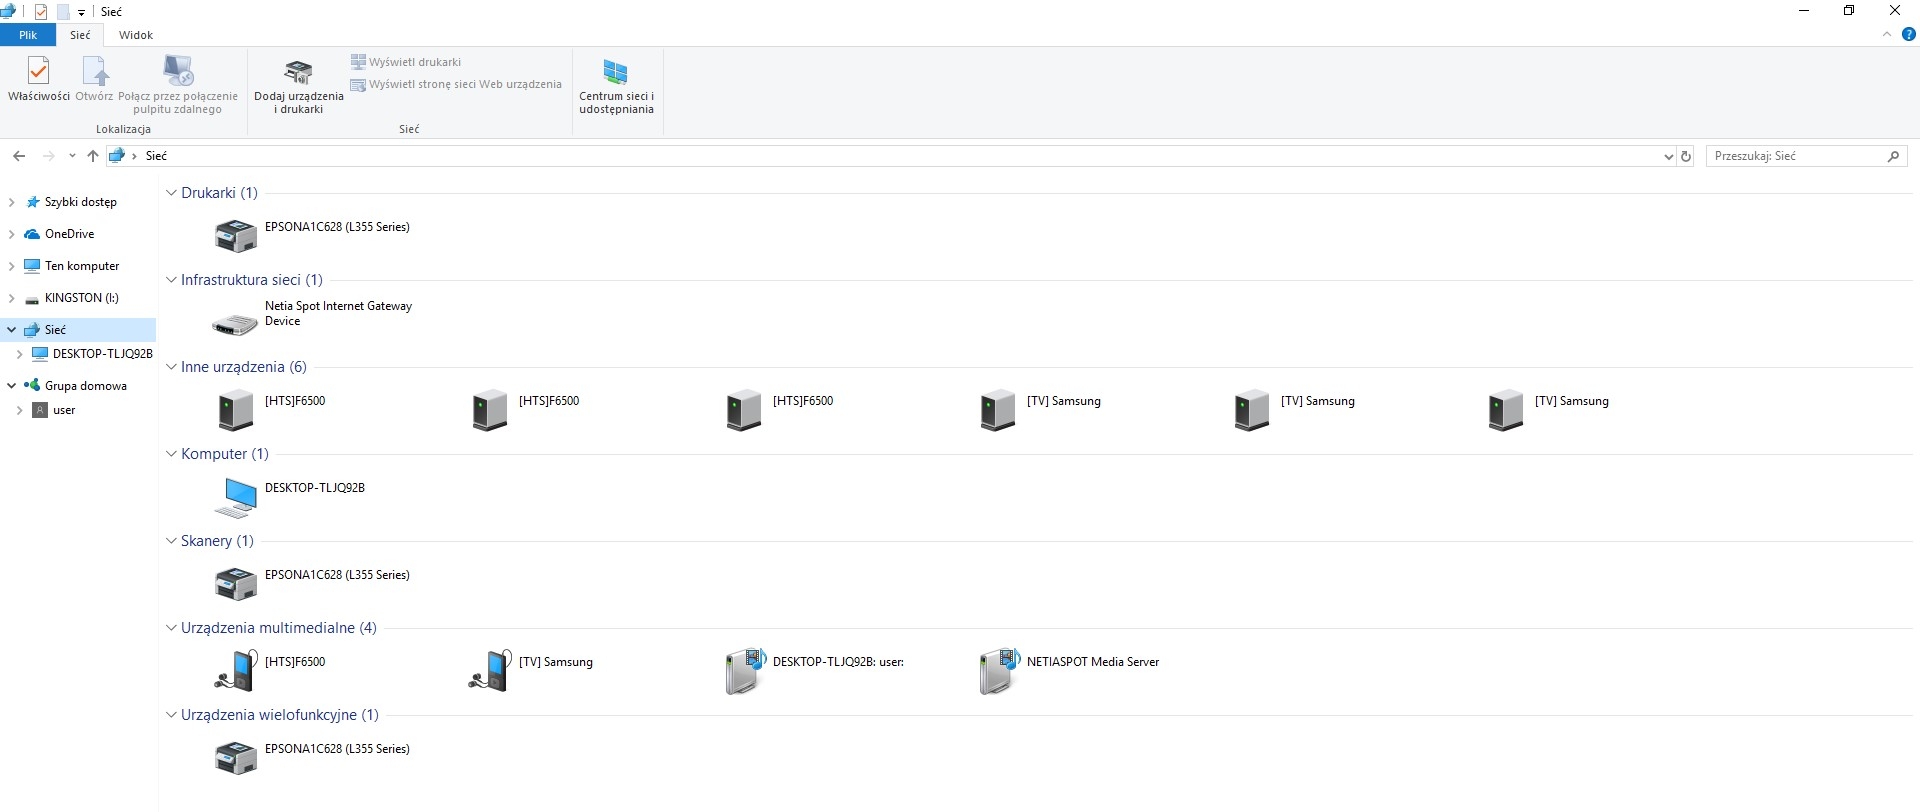Click the forward navigation arrow
This screenshot has height=812, width=1920.
coord(47,156)
